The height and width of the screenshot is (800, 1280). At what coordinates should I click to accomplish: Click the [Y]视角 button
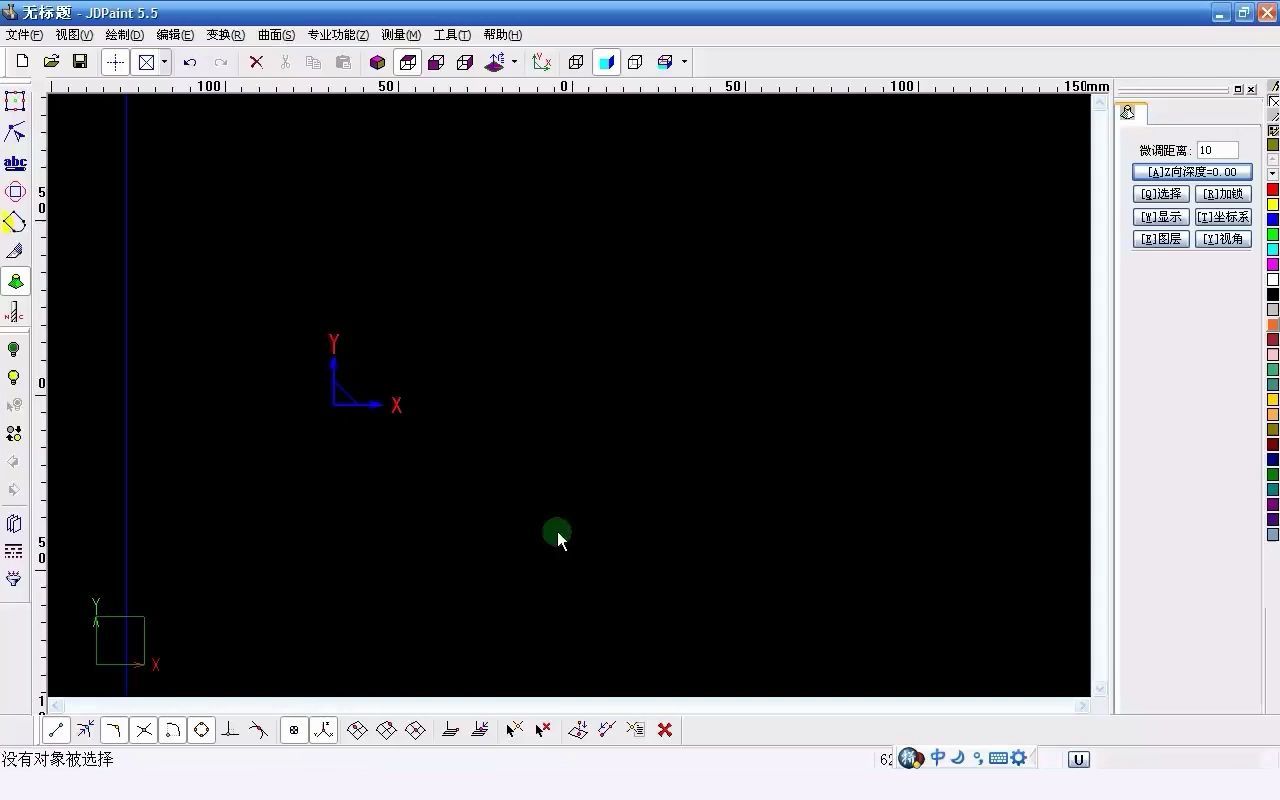coord(1223,239)
